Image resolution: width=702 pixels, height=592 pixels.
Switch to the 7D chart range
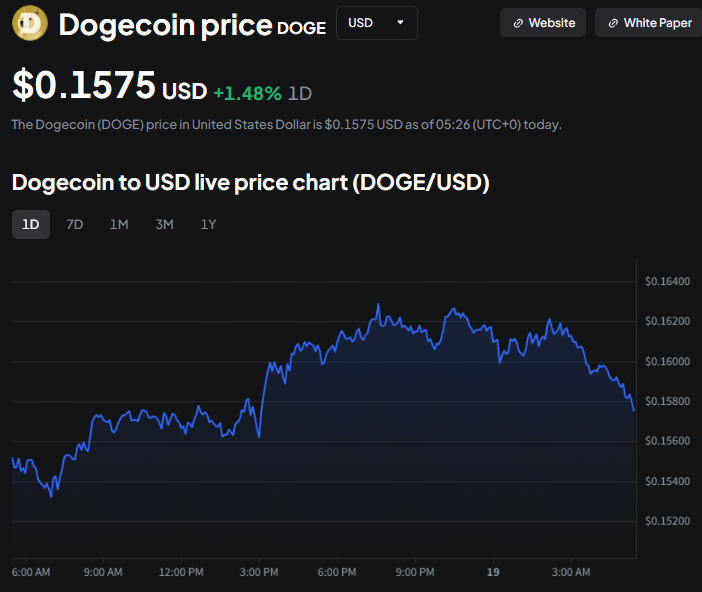75,225
